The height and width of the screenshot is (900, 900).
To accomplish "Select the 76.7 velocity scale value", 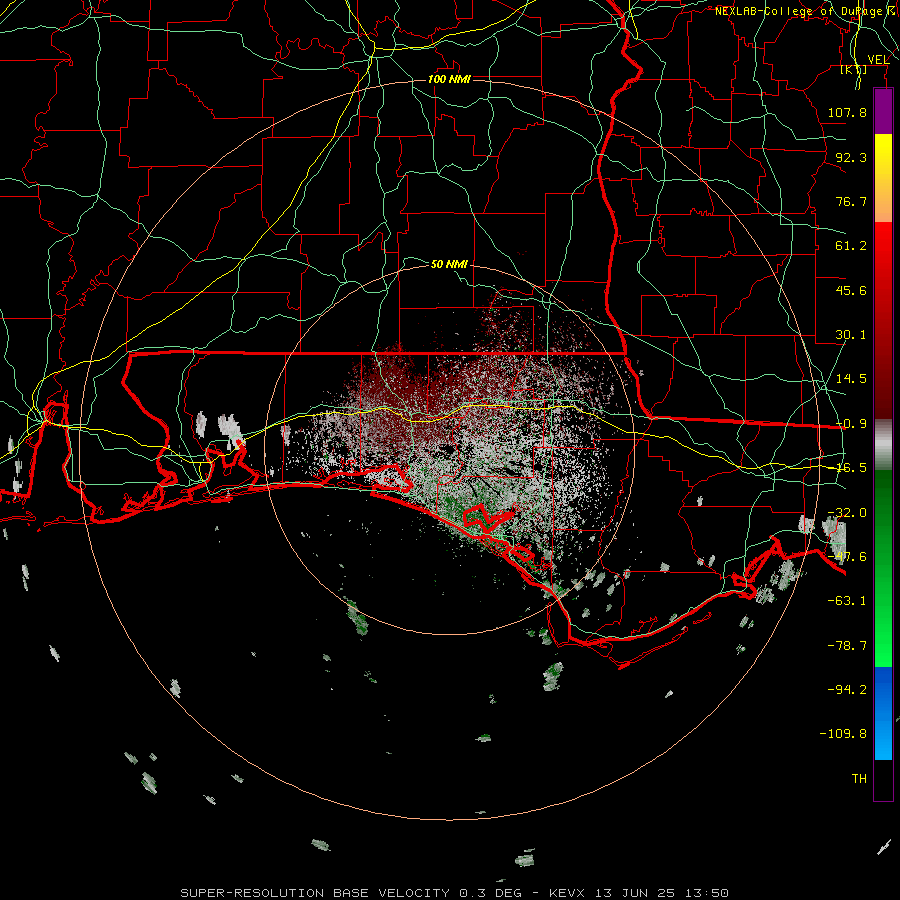I will 851,201.
